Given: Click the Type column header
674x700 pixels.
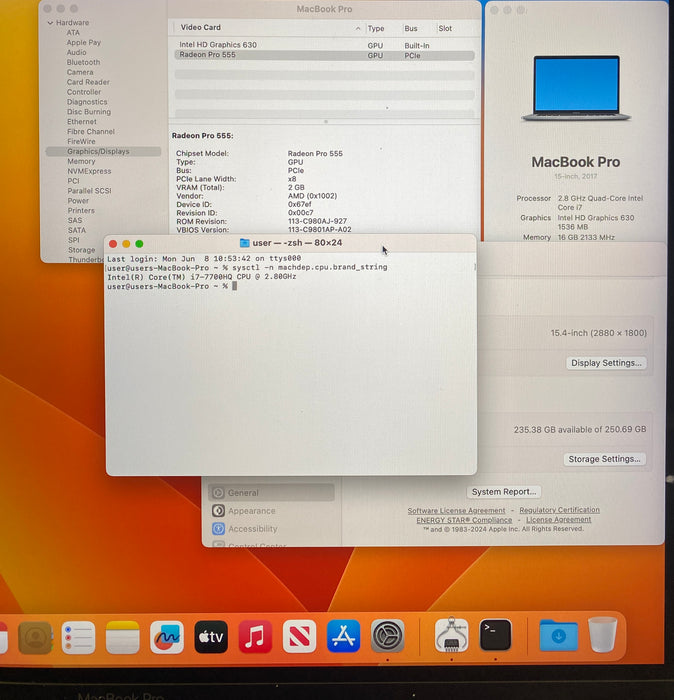Looking at the screenshot, I should tap(376, 29).
